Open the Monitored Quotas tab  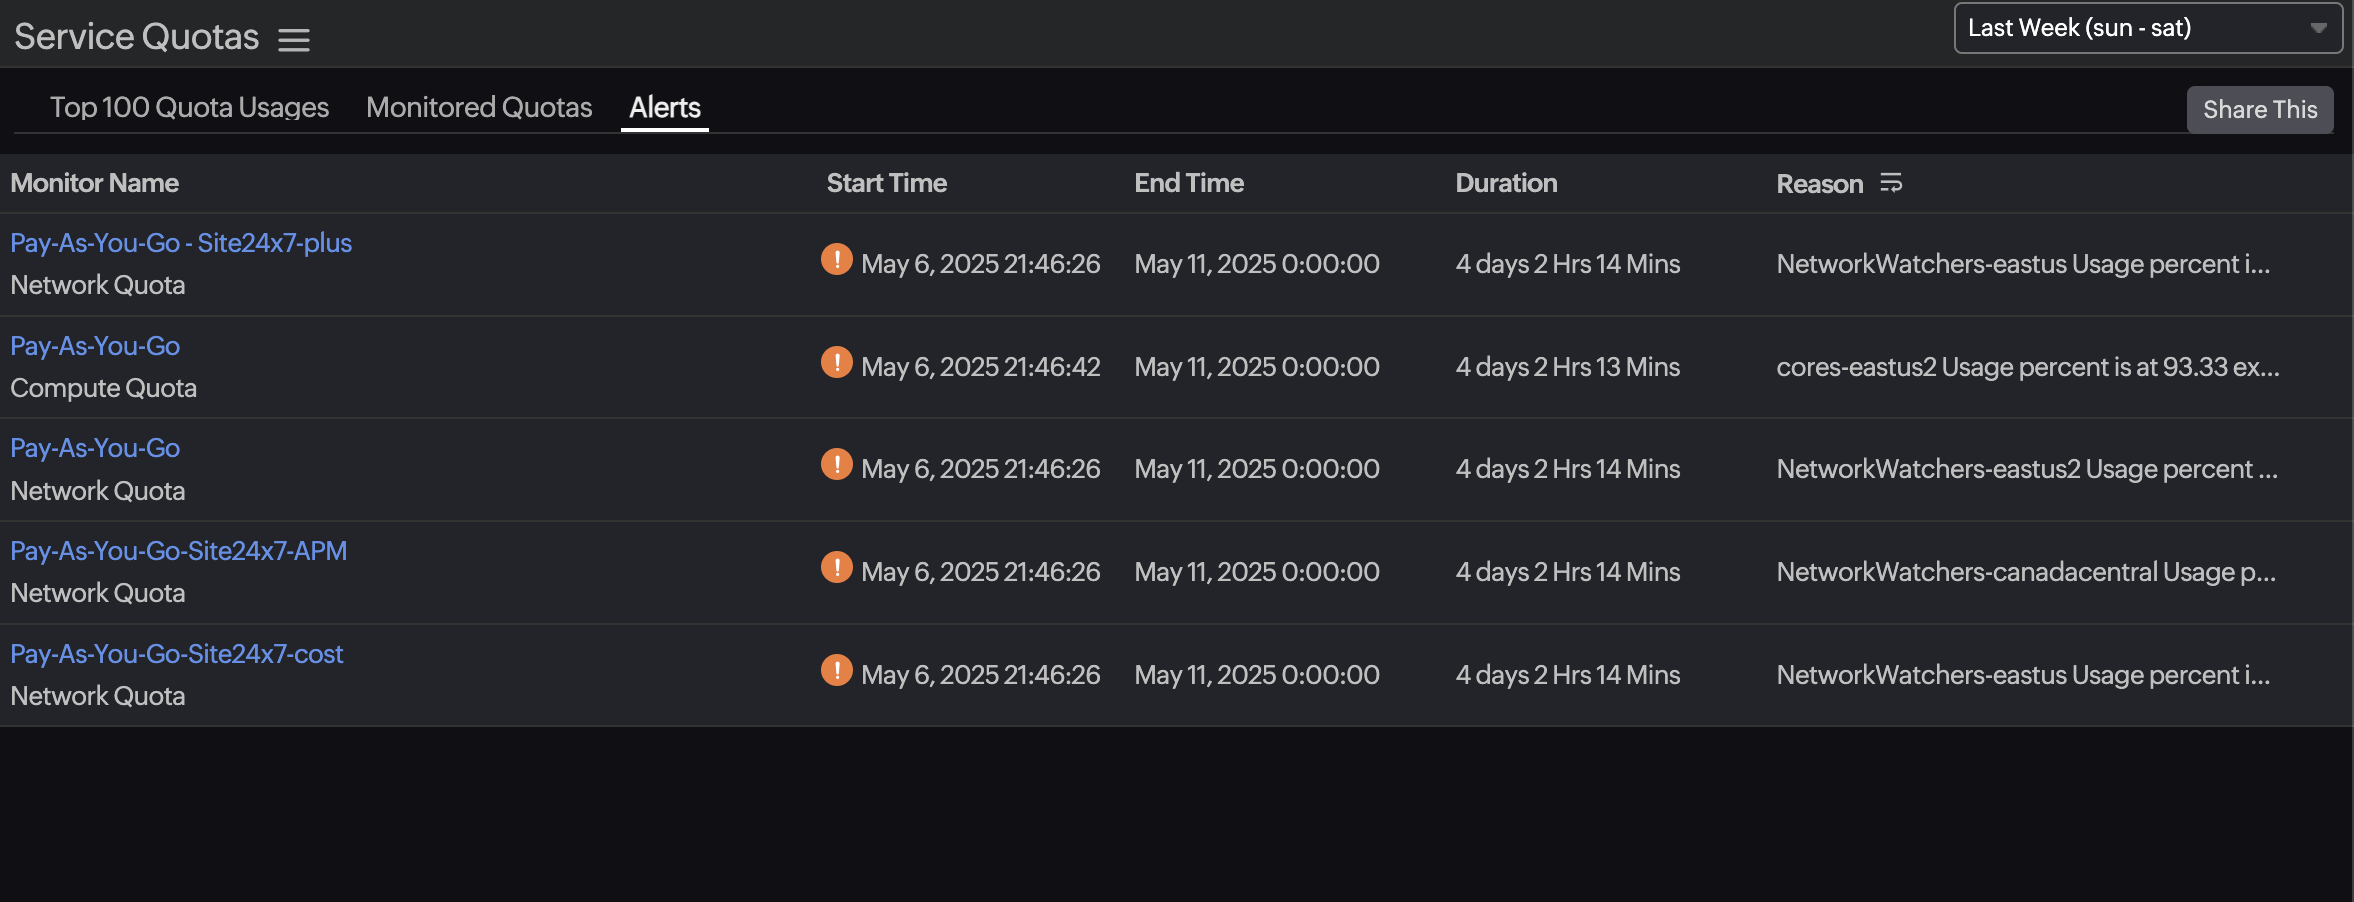479,107
